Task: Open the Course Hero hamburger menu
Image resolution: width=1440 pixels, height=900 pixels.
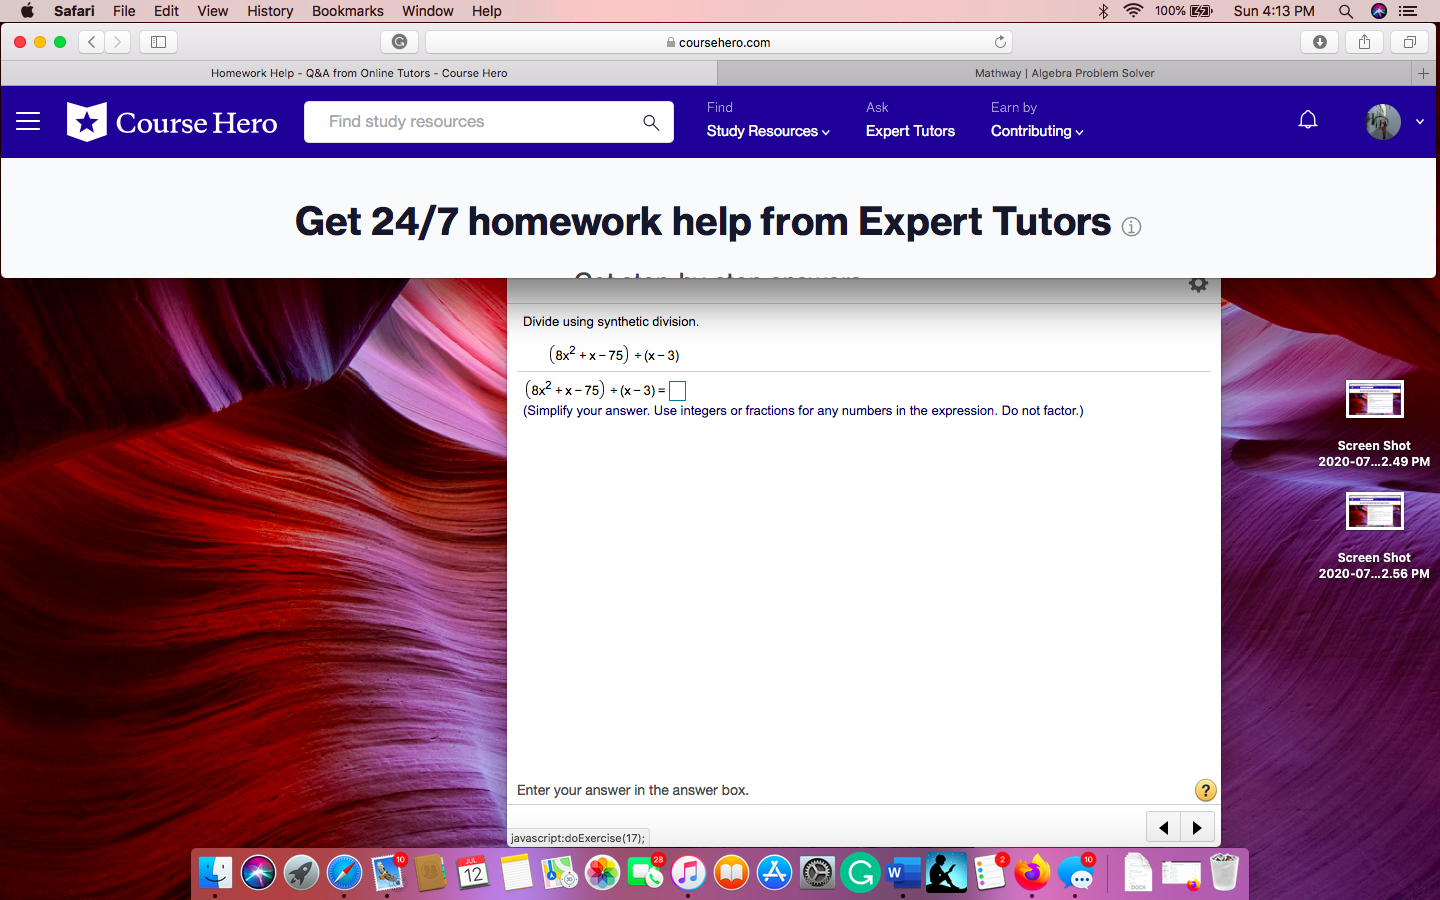Action: point(28,121)
